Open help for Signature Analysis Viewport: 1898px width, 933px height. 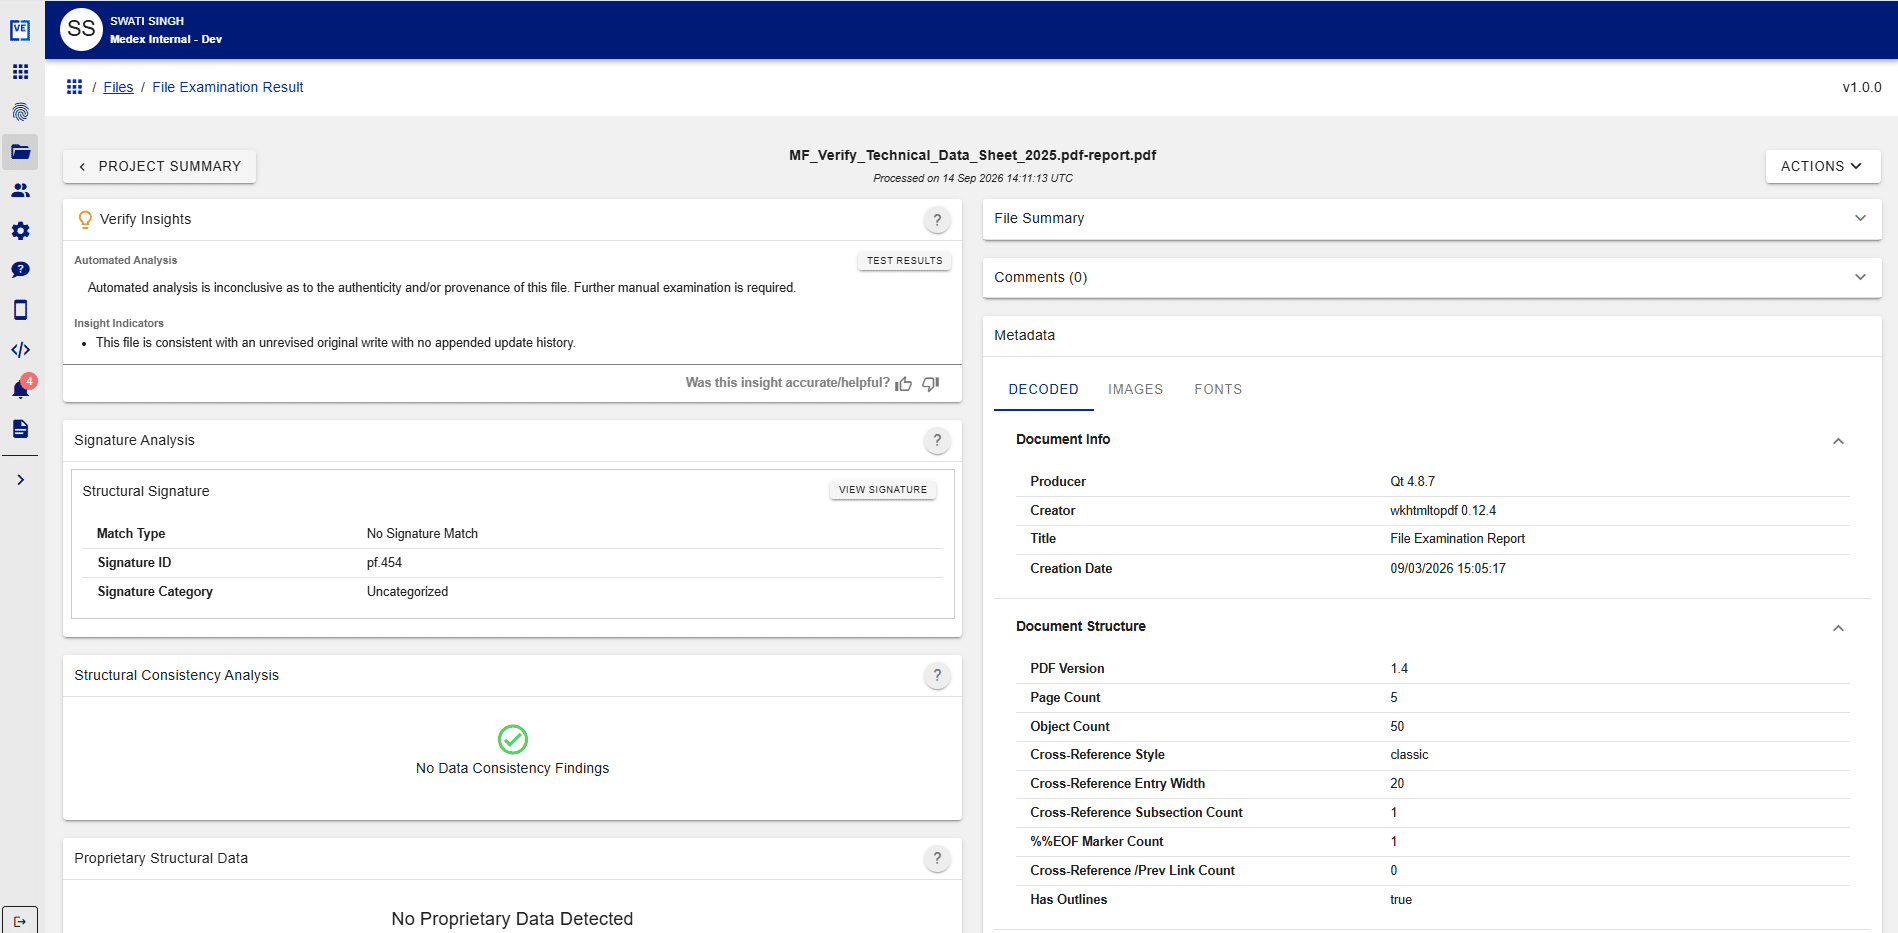click(x=937, y=440)
